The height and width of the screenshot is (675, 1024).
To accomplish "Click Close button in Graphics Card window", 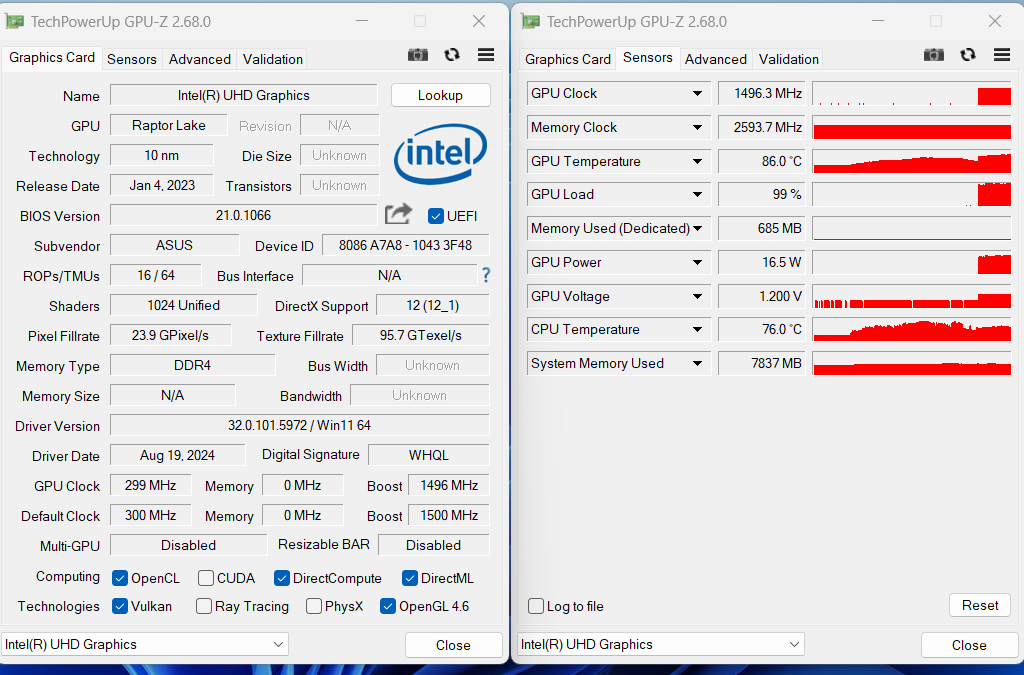I will point(453,645).
